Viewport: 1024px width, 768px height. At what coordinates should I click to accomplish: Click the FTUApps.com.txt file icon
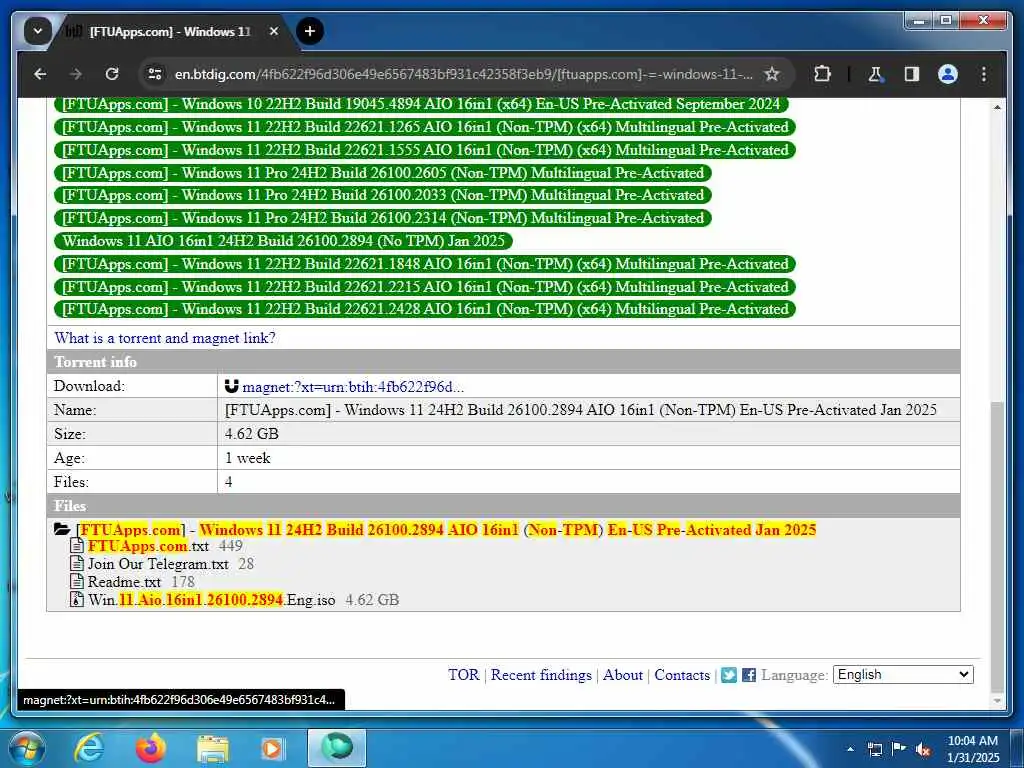77,545
